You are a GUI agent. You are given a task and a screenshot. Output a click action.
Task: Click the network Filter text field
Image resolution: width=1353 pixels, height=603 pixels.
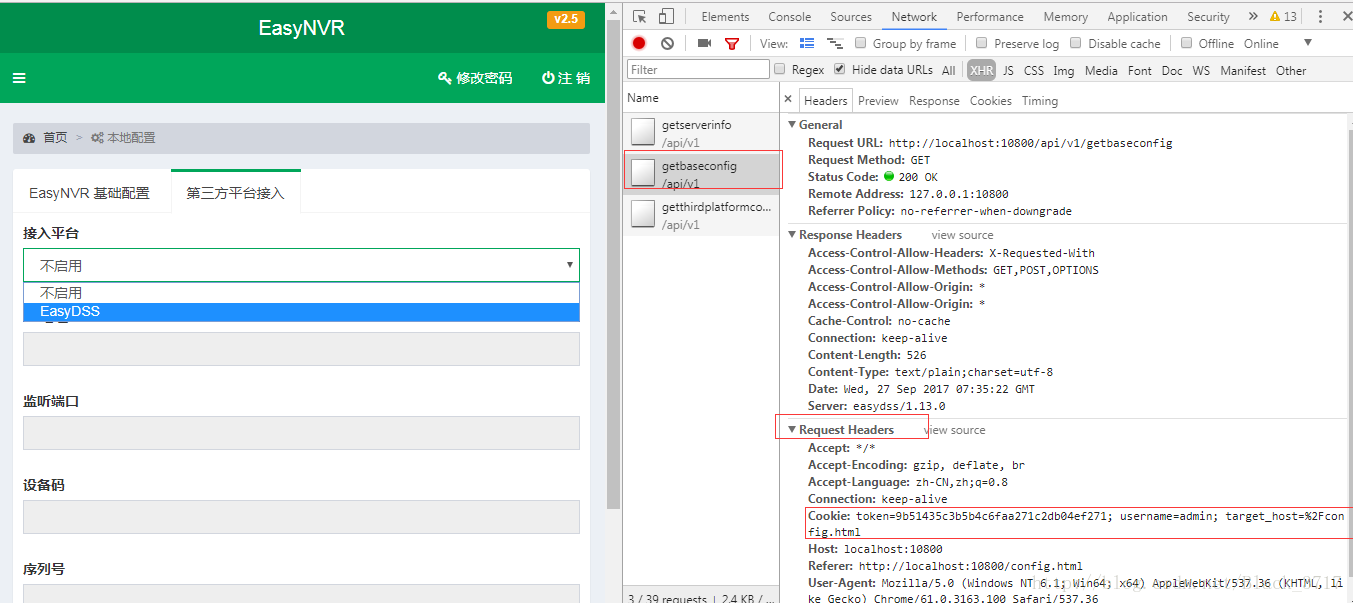(x=698, y=69)
